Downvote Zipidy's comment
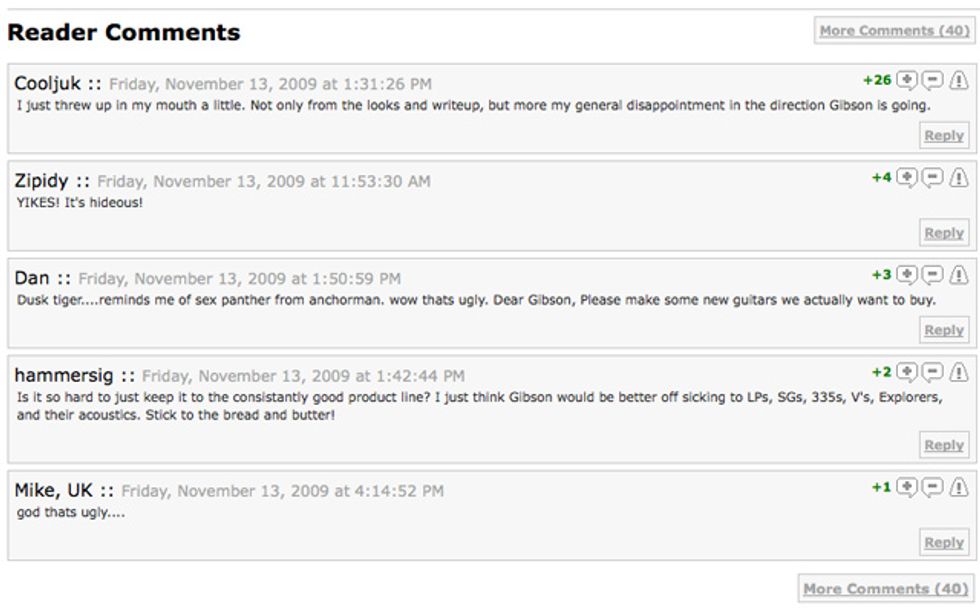This screenshot has height=608, width=980. (932, 178)
